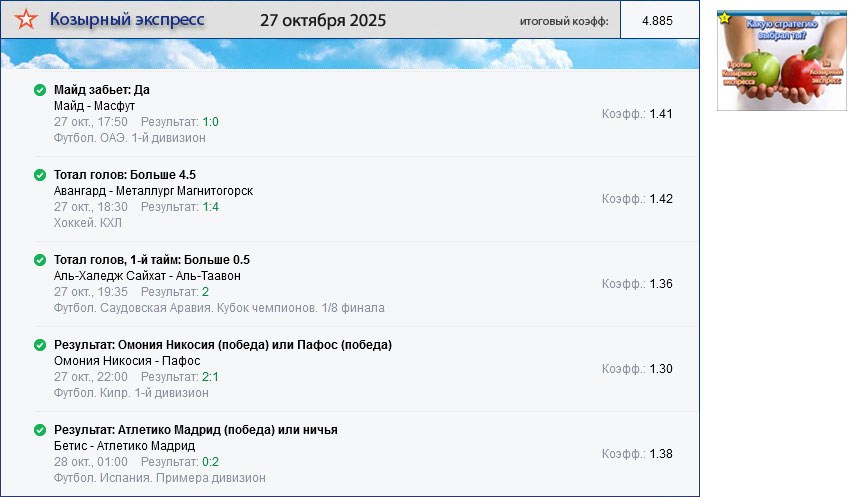
Task: Click coefficient 1.38 for Атлетико bet
Action: click(661, 454)
